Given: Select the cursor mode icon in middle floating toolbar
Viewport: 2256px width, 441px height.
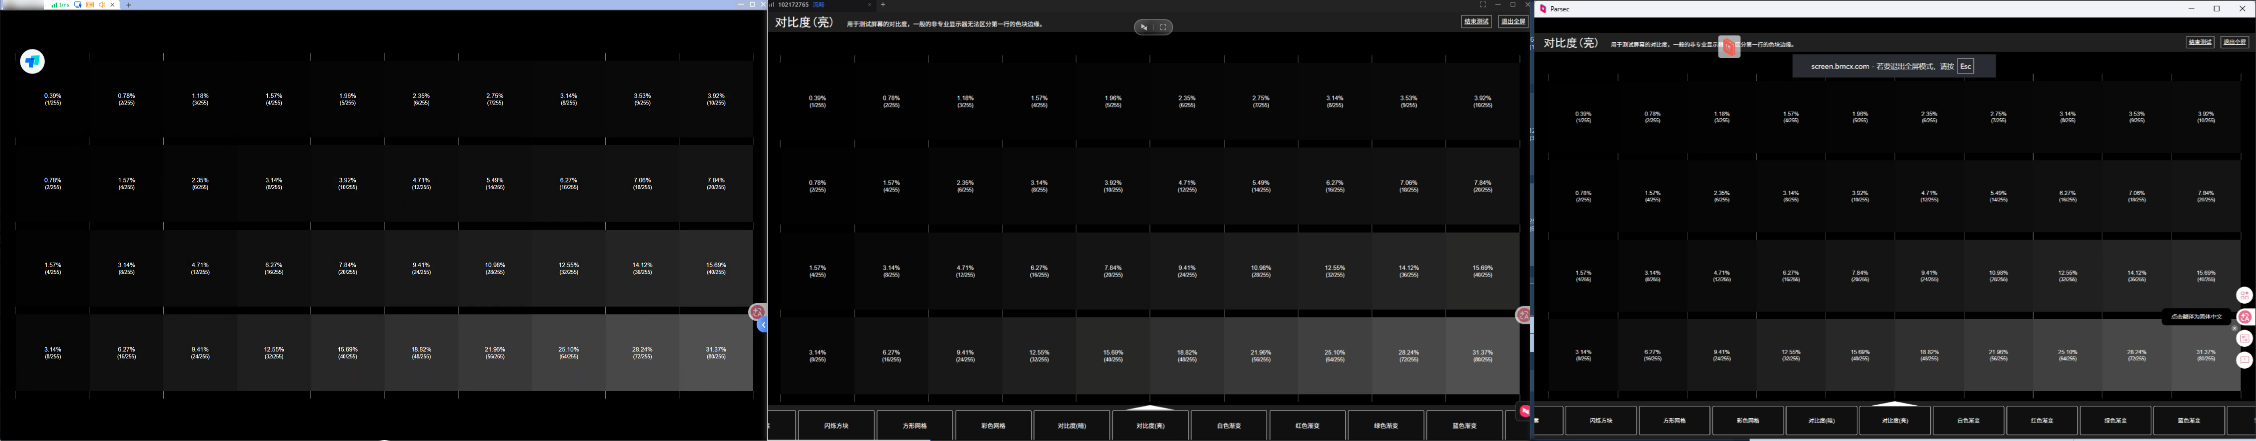Looking at the screenshot, I should [x=1144, y=27].
